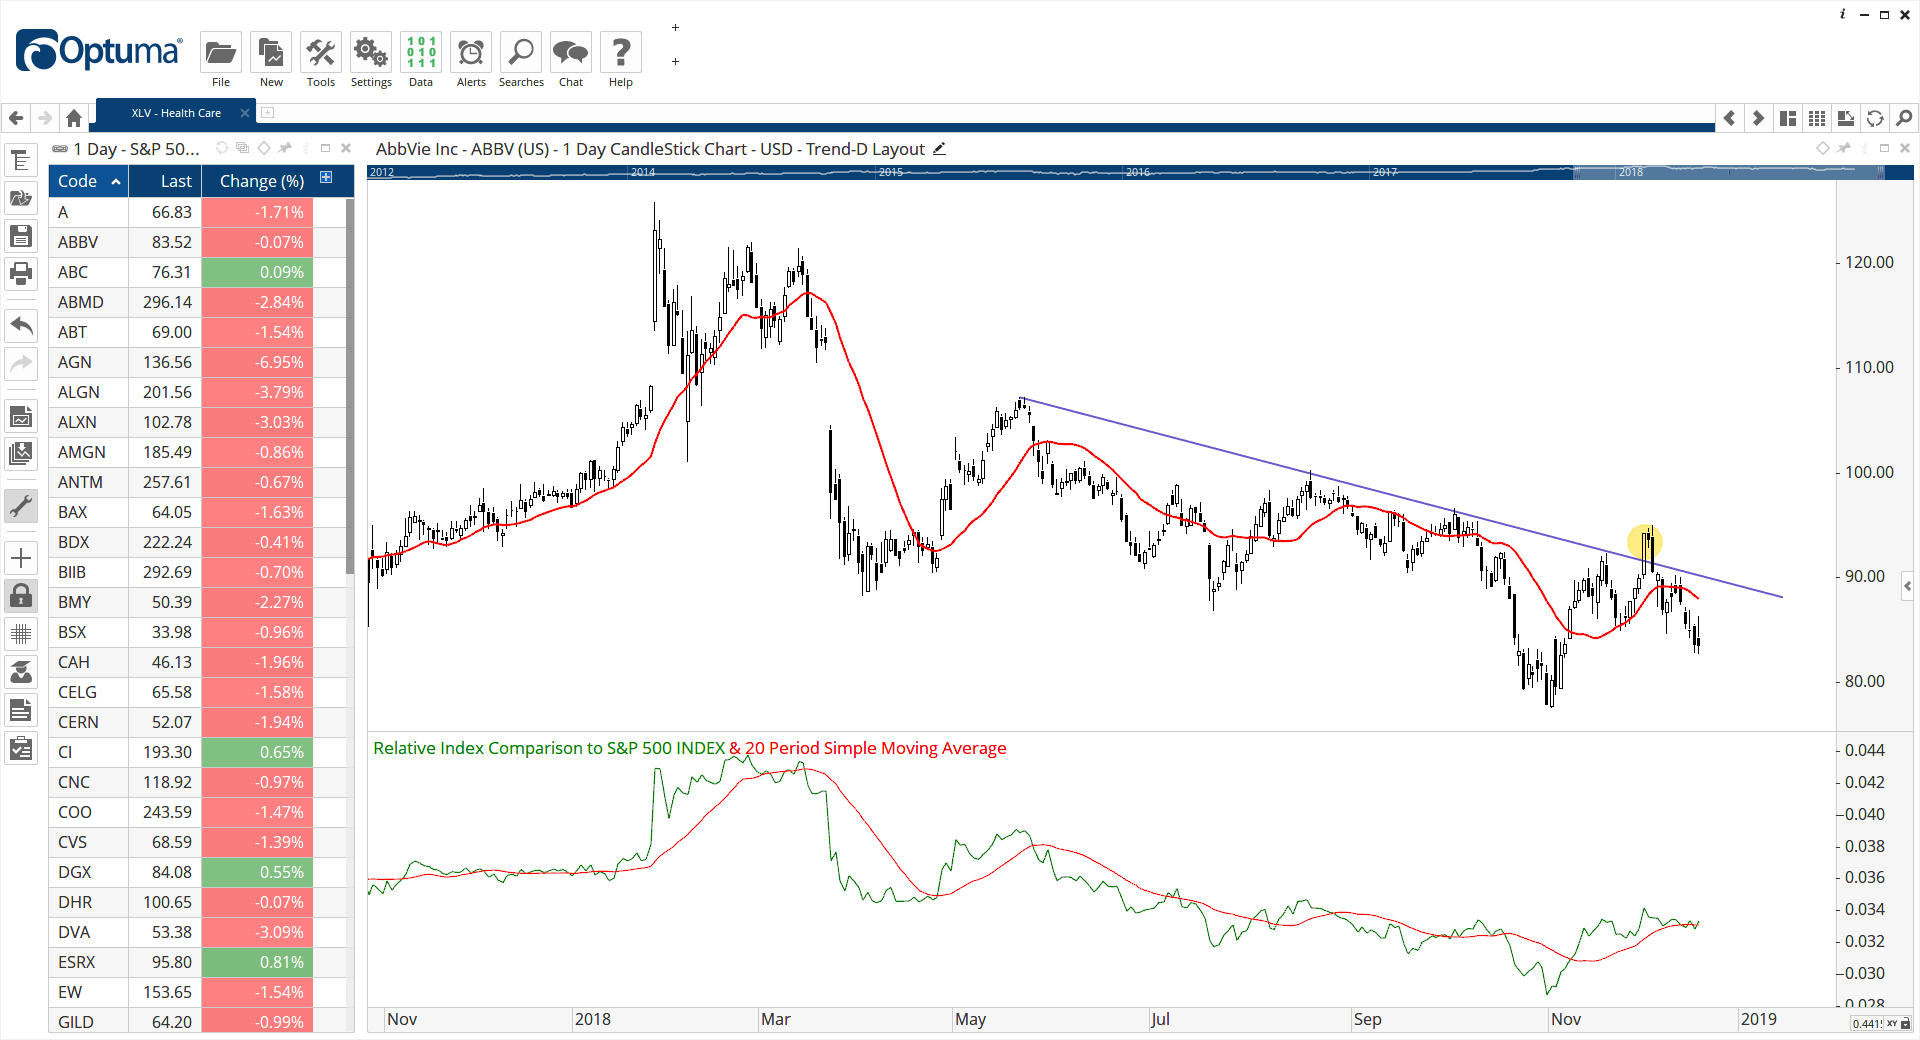Go to the next page using chevron
Viewport: 1920px width, 1040px height.
(x=1758, y=118)
